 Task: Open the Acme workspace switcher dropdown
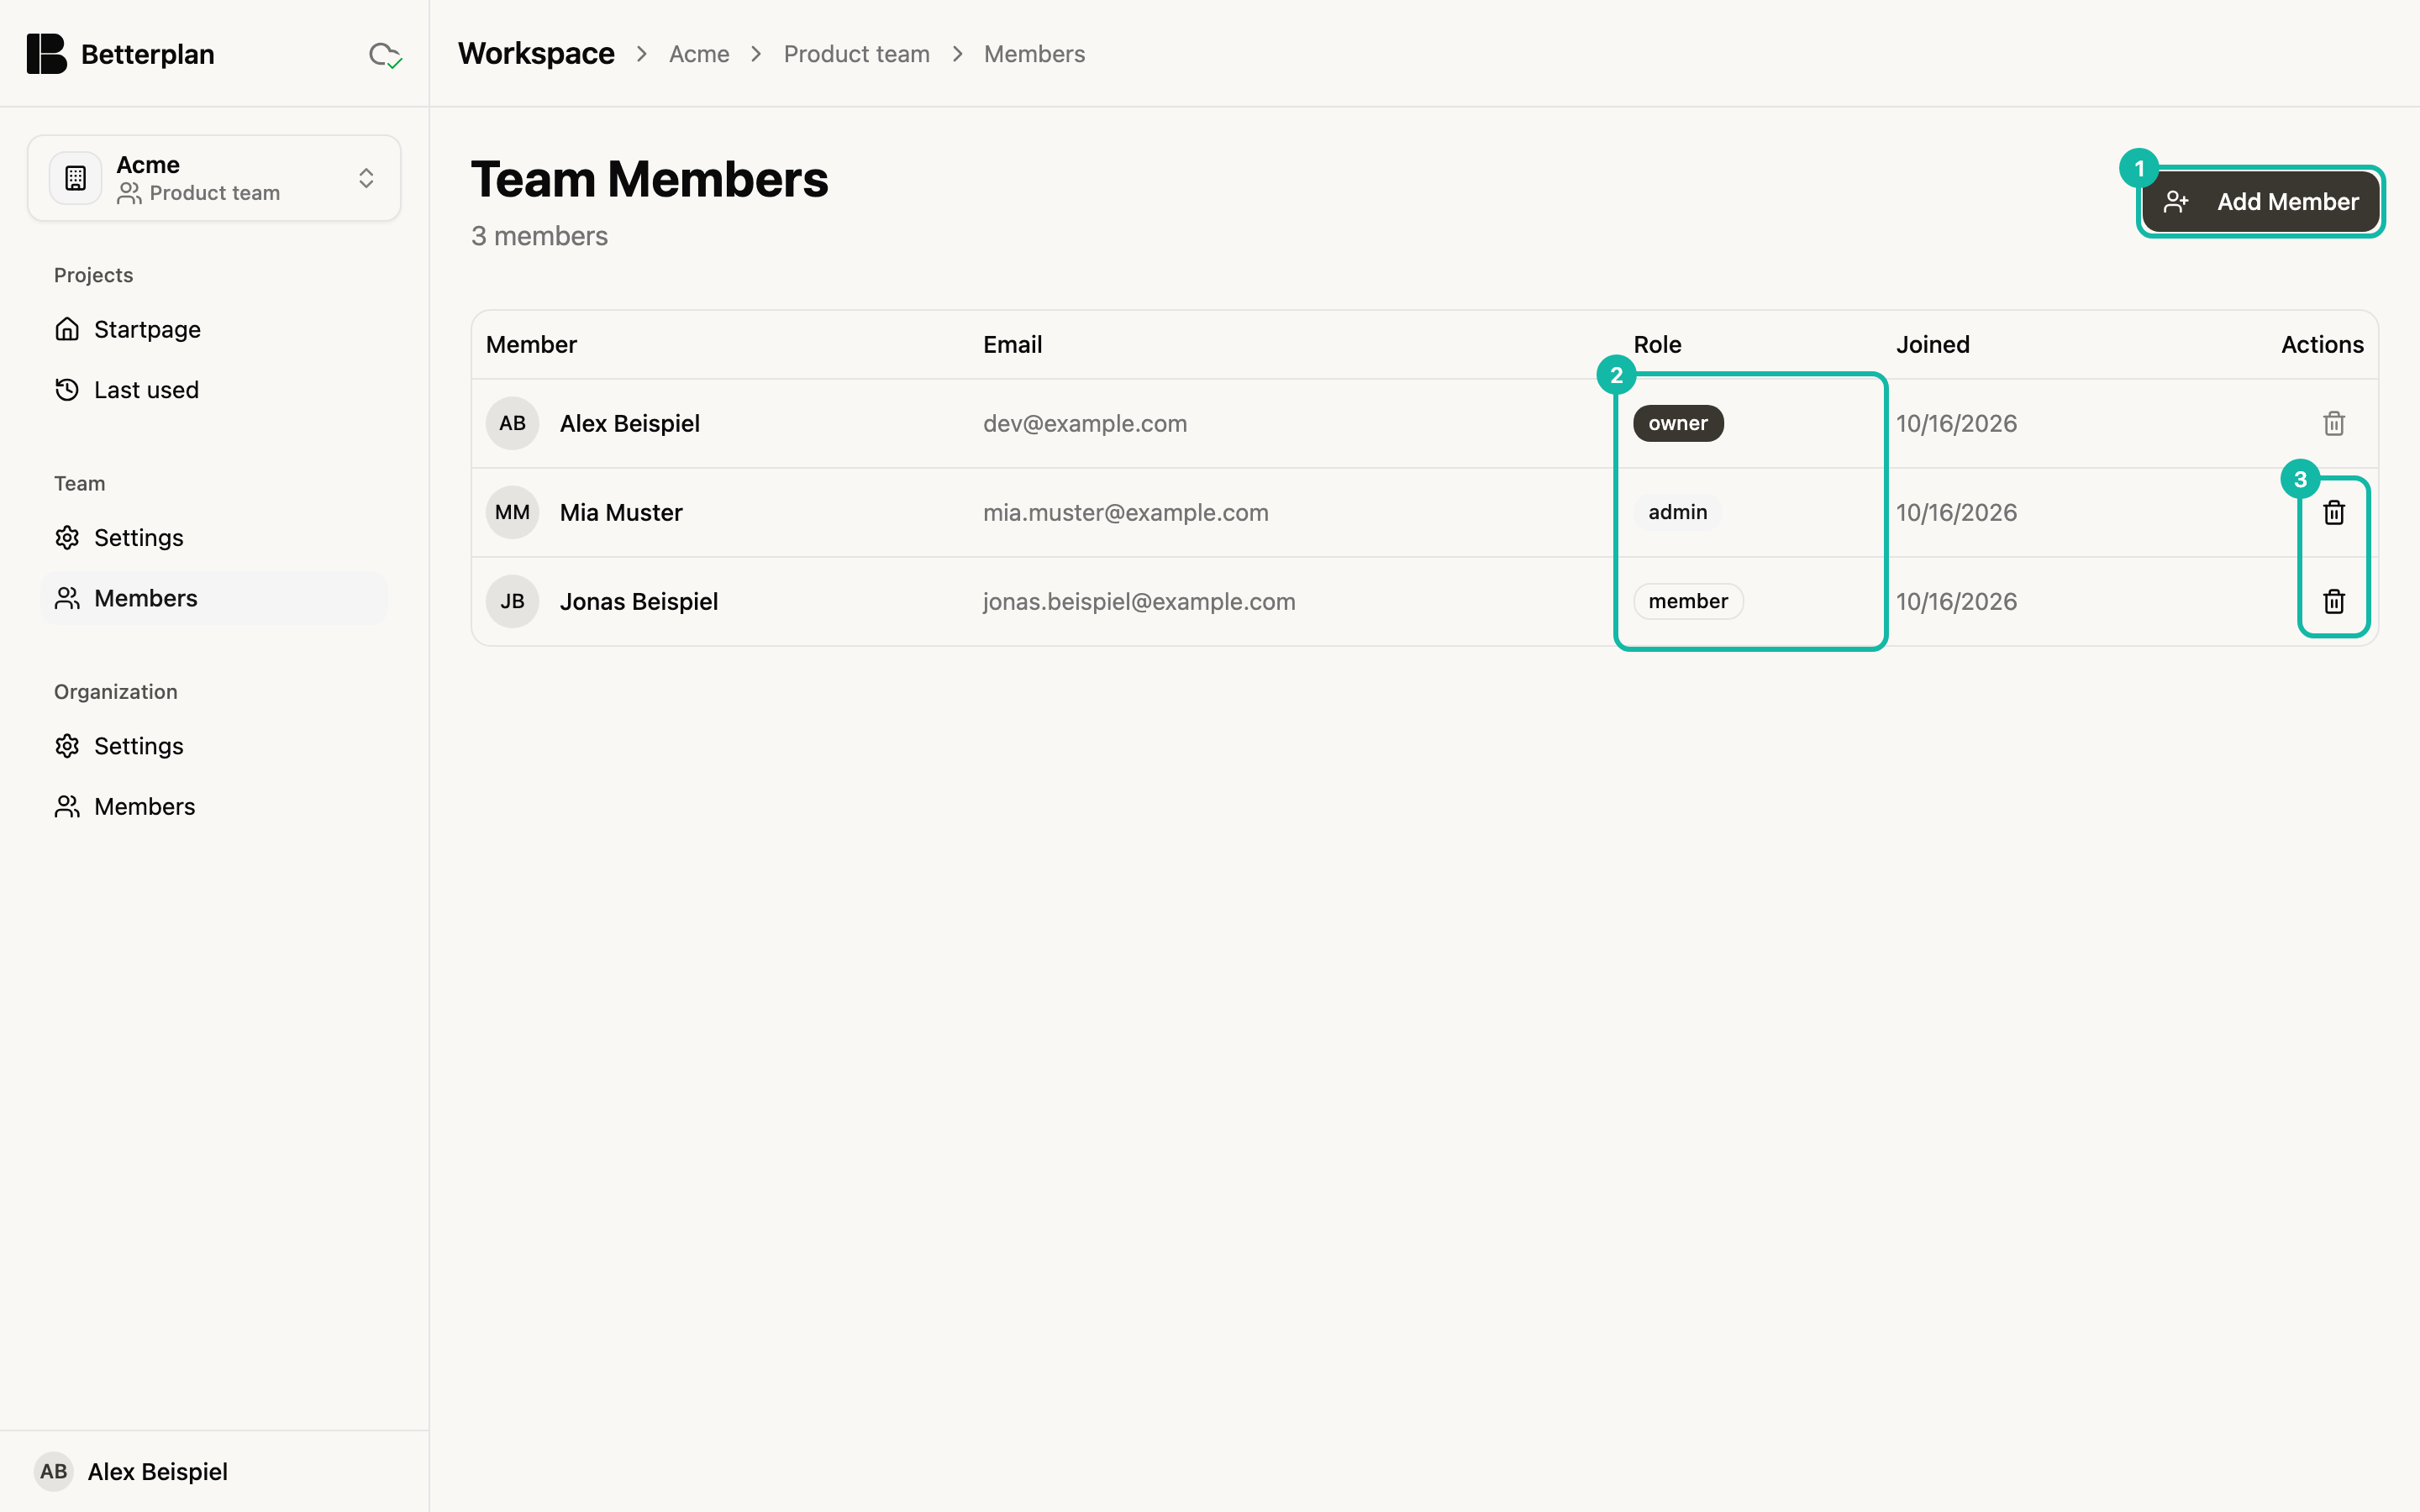214,178
